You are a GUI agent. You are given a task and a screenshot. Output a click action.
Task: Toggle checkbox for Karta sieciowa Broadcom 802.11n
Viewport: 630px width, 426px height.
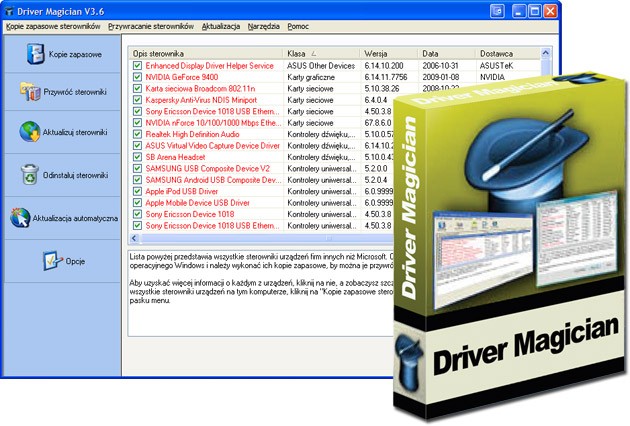[x=137, y=88]
